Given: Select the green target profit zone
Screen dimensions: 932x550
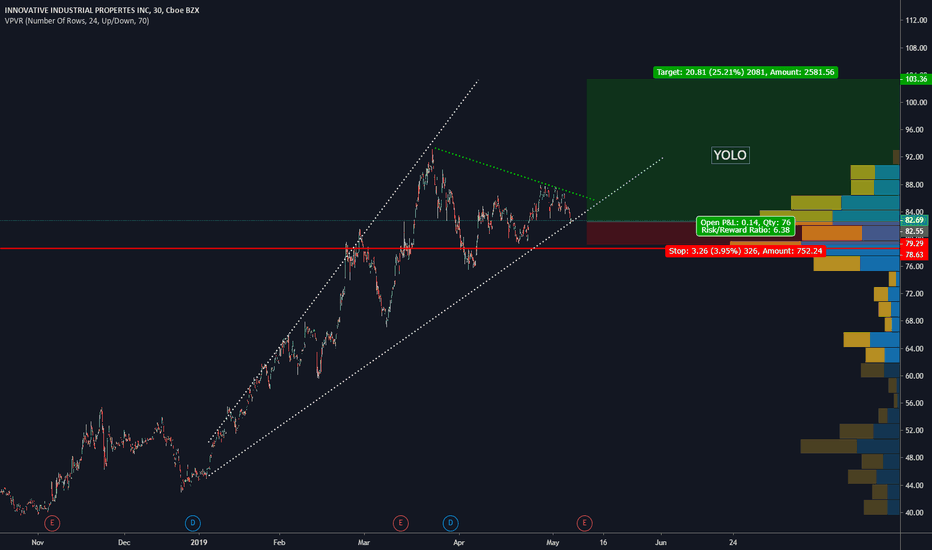Looking at the screenshot, I should click(x=743, y=150).
